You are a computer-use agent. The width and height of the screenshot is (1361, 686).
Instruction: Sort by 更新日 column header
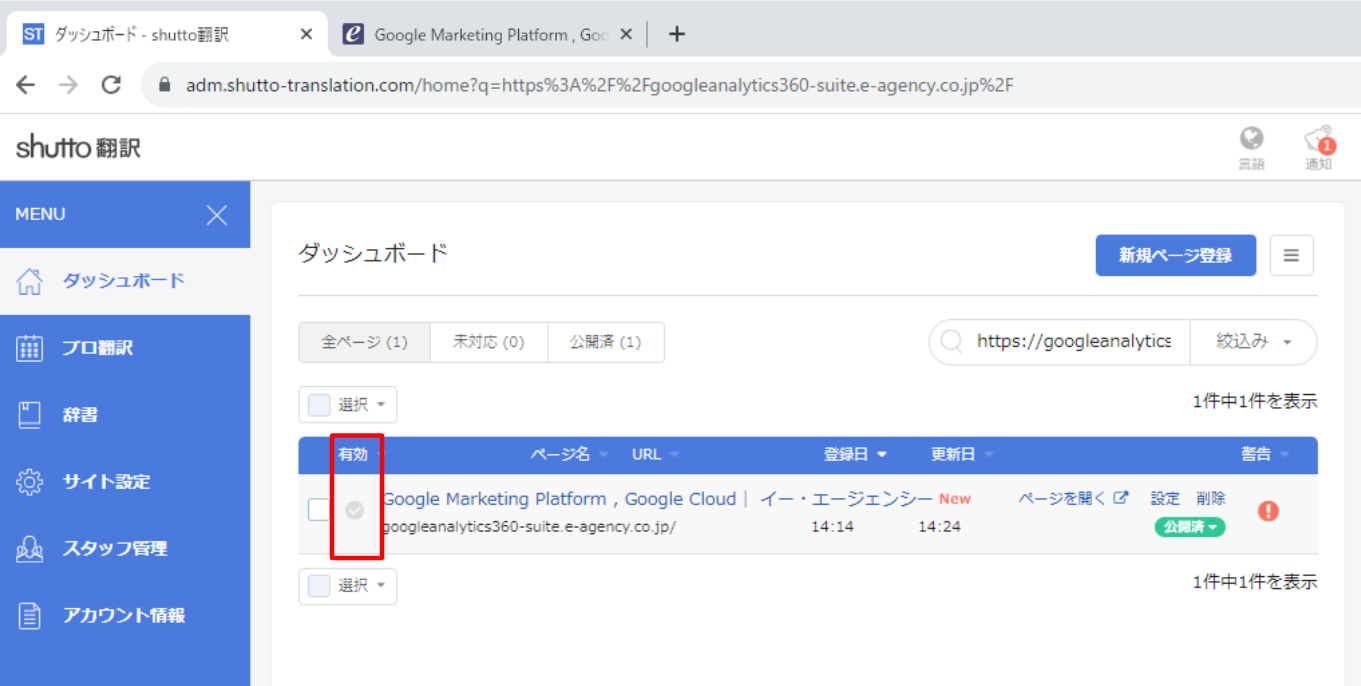[962, 454]
